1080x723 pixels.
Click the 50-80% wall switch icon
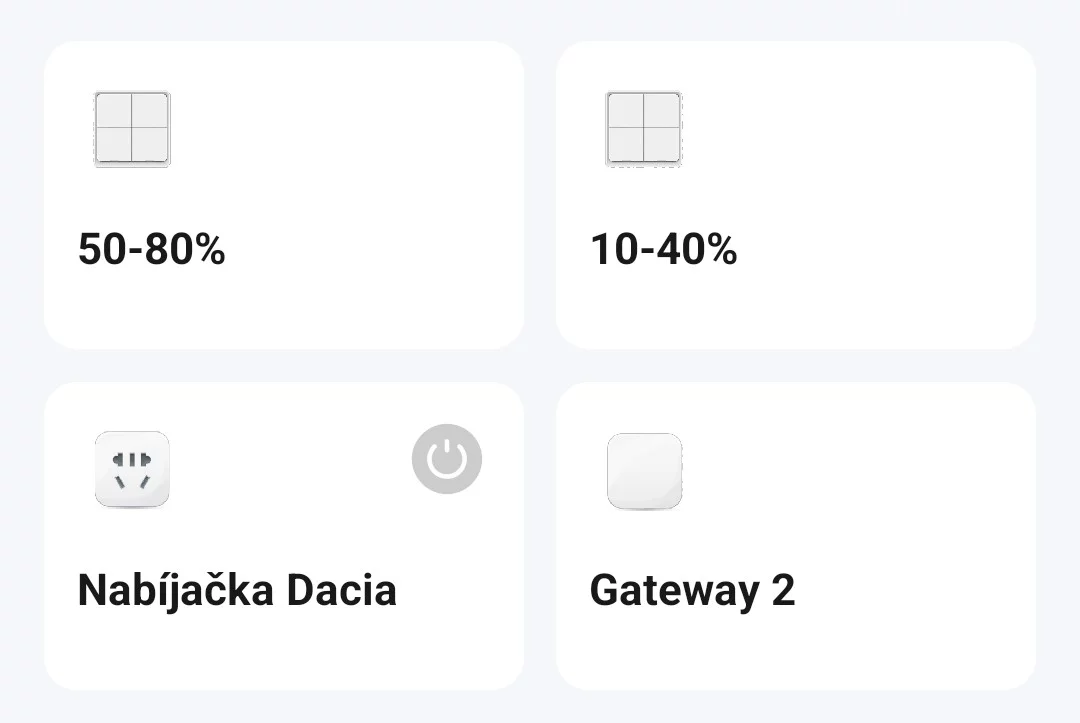coord(132,129)
